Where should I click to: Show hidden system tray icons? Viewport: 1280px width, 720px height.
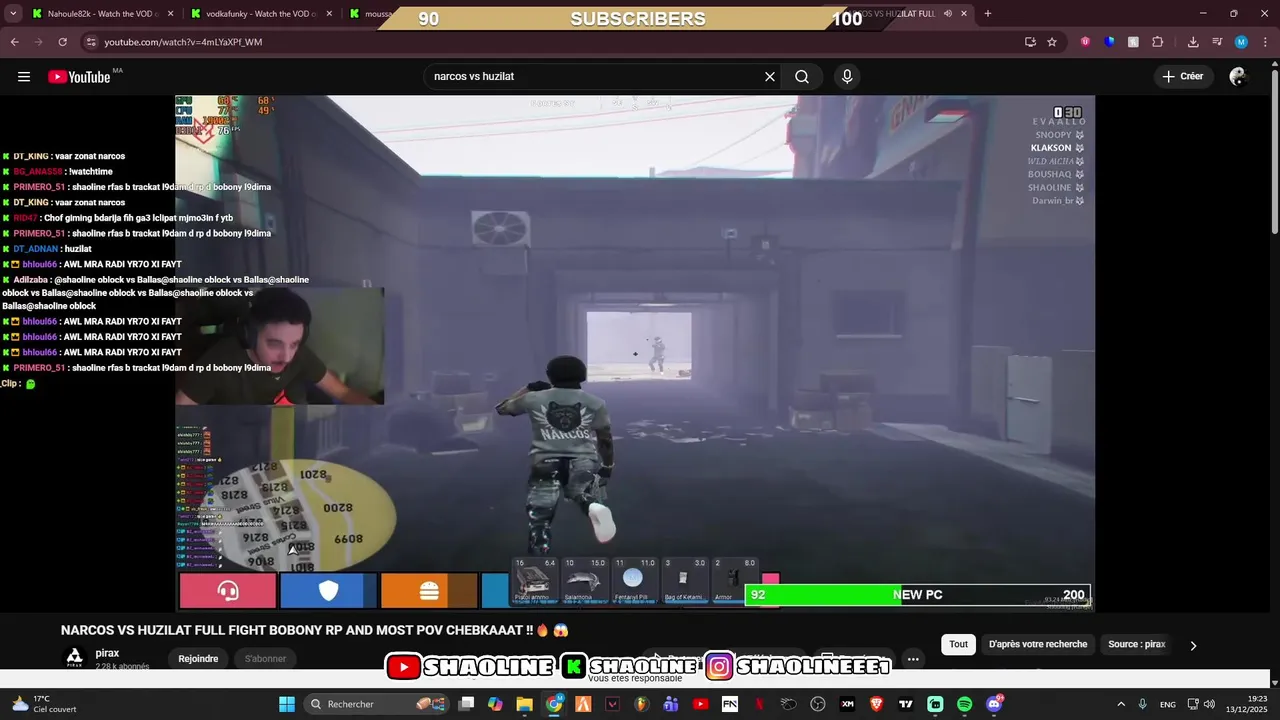coord(1121,704)
